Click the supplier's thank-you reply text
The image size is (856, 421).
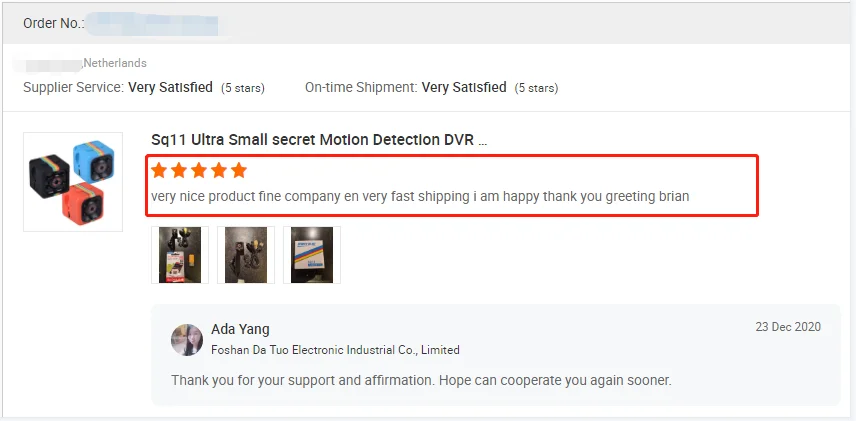tap(421, 380)
